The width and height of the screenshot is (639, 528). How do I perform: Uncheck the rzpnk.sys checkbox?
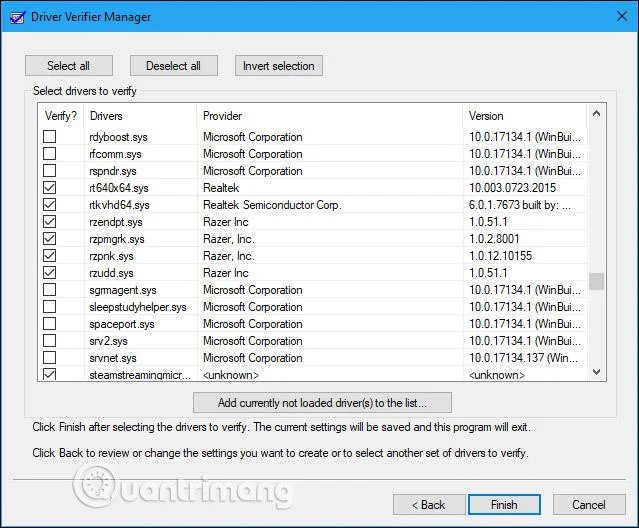[50, 256]
